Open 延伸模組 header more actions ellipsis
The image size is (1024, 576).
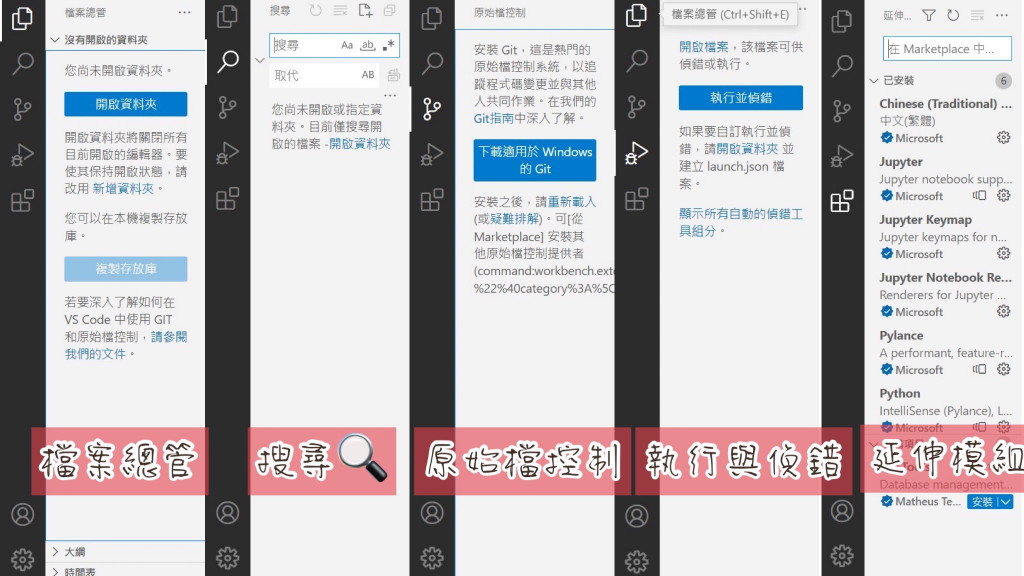coord(1002,15)
